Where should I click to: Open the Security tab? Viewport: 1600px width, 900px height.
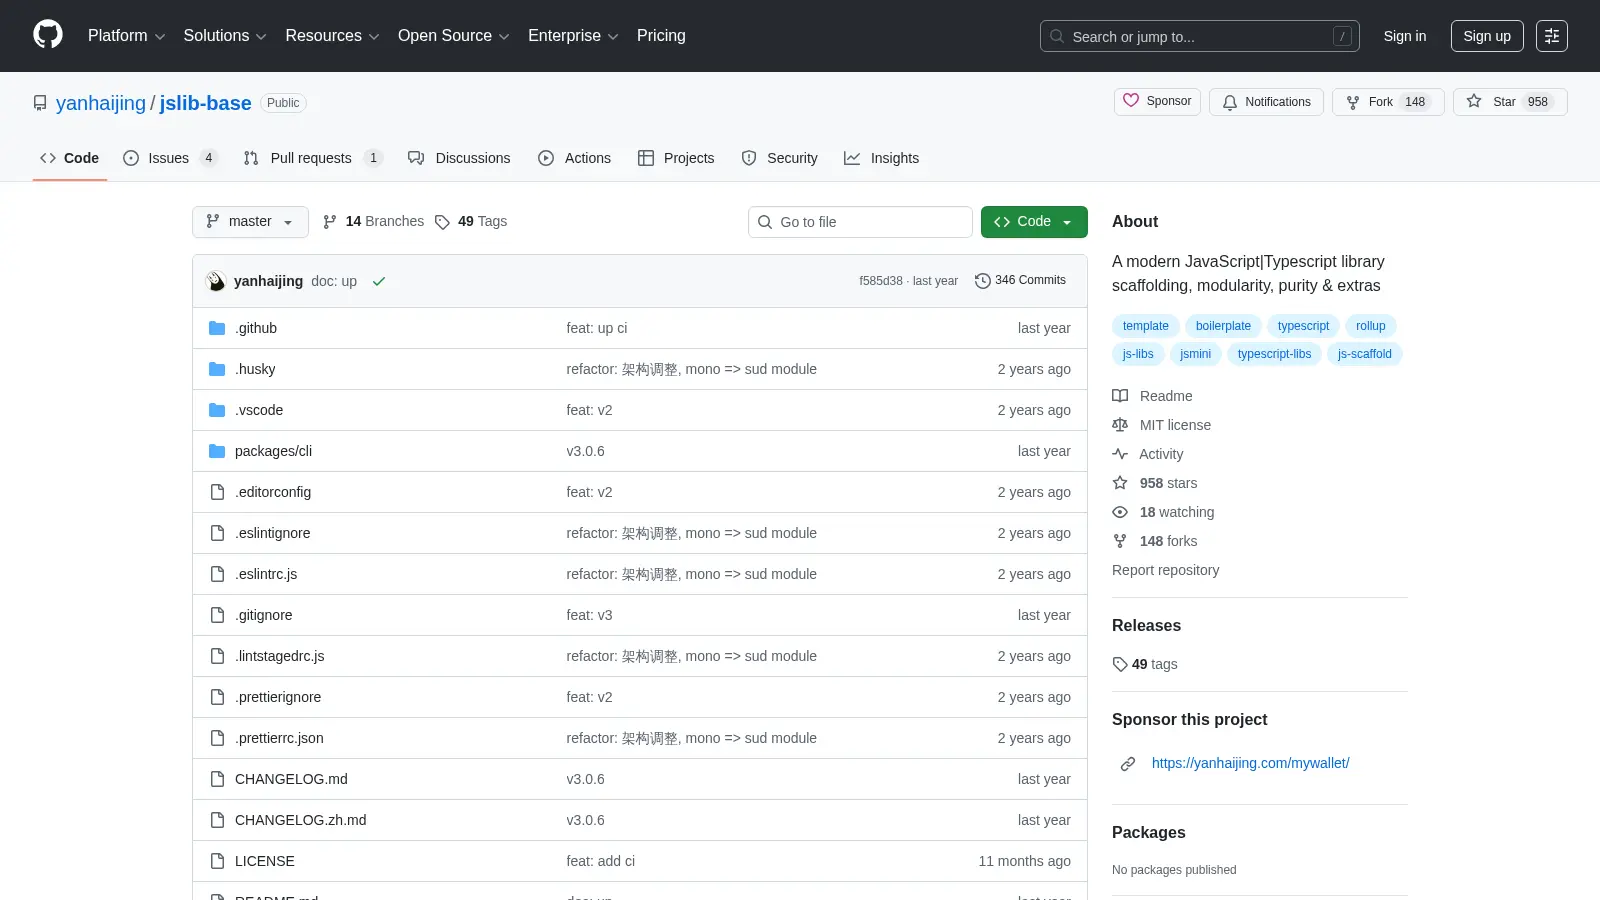coord(779,158)
